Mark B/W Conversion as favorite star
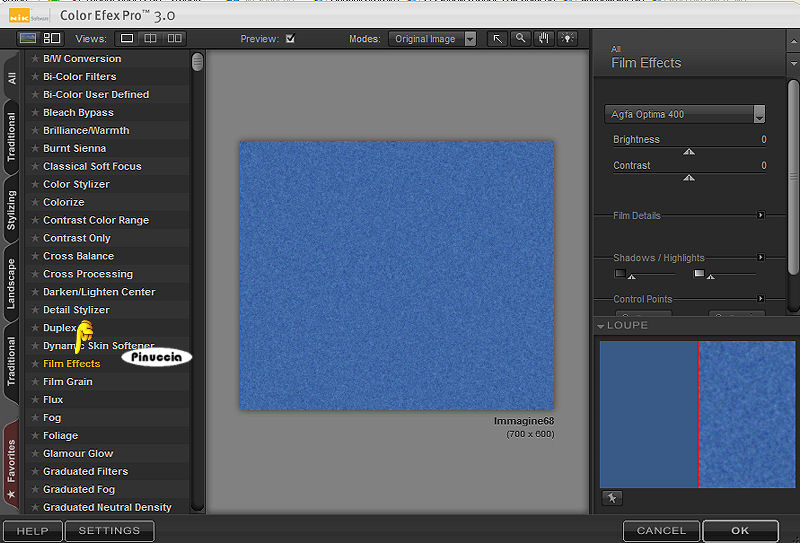The image size is (800, 543). [35, 59]
